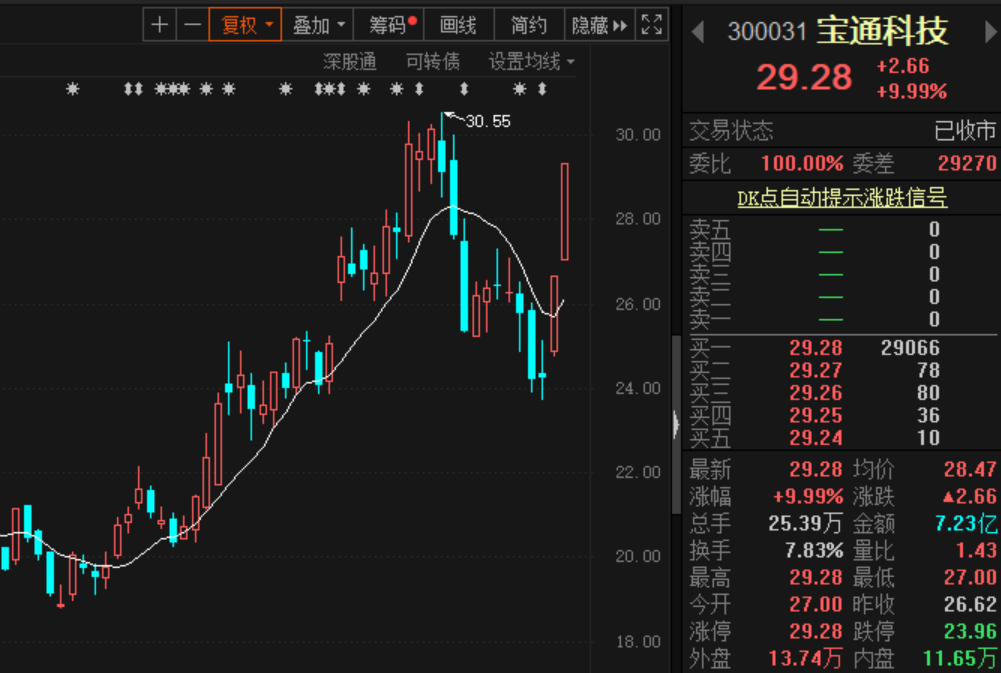Go to next stock with right arrow
This screenshot has height=673, width=1001.
991,31
